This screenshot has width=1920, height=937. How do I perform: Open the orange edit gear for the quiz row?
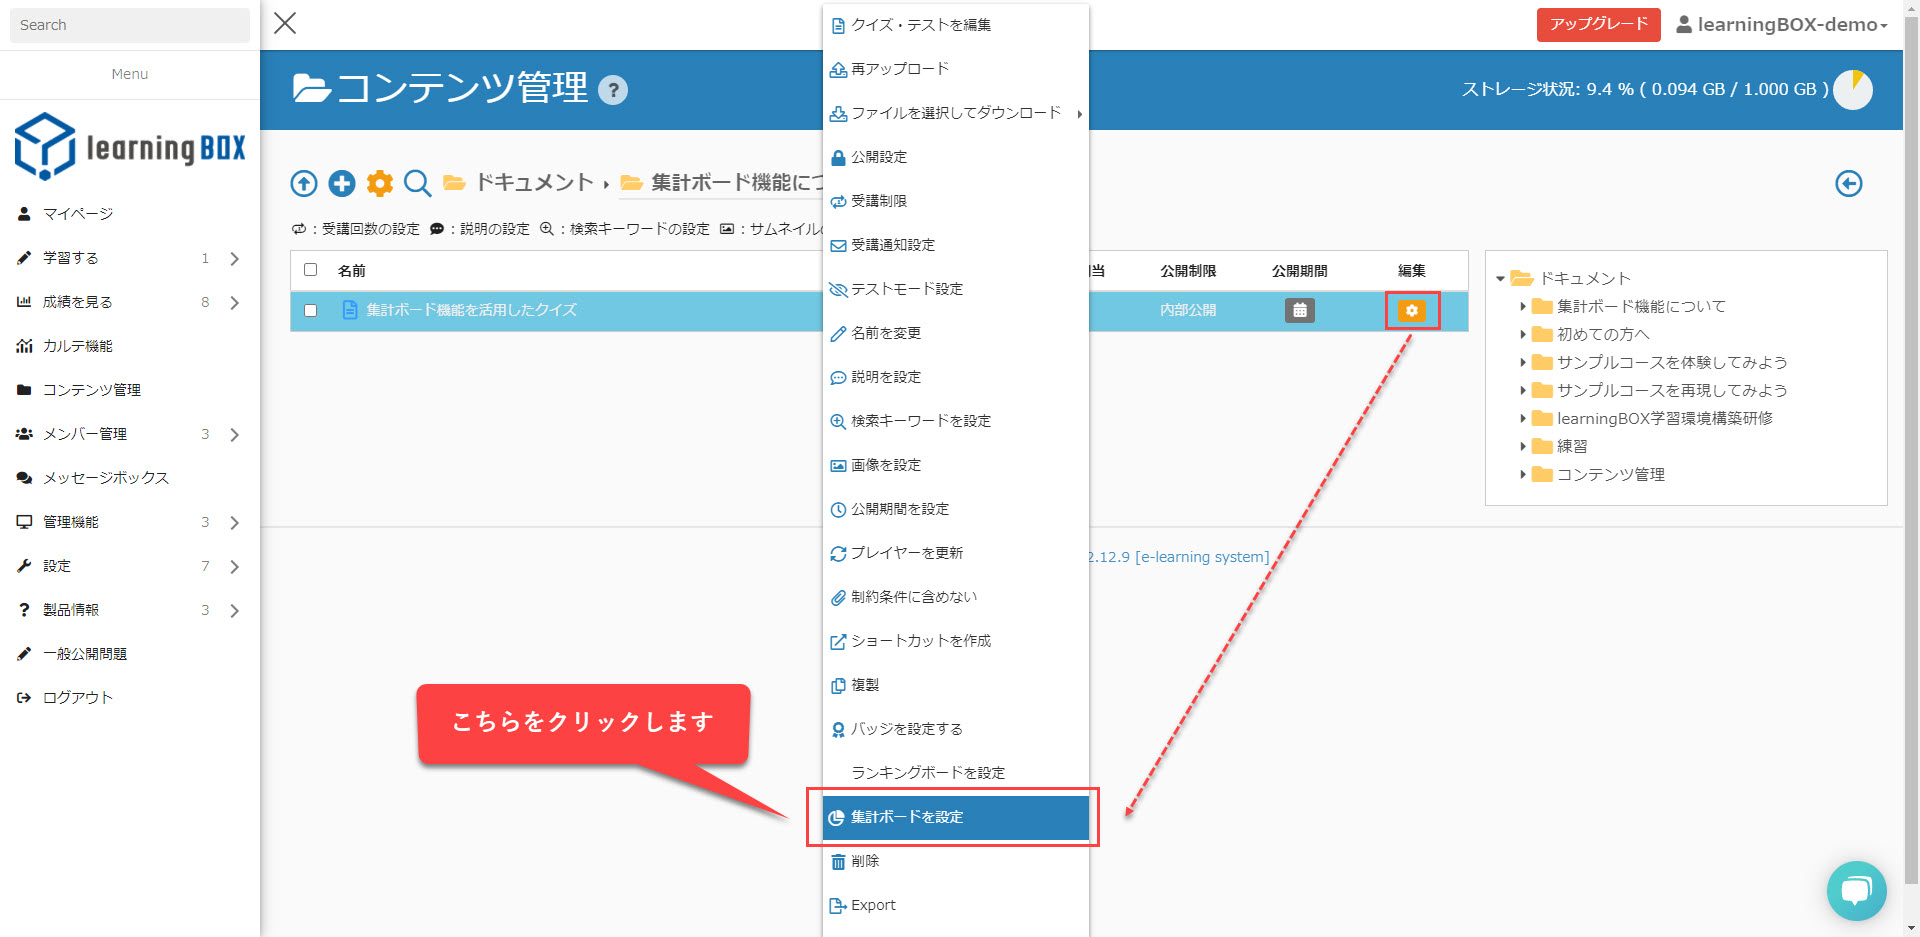(1411, 311)
